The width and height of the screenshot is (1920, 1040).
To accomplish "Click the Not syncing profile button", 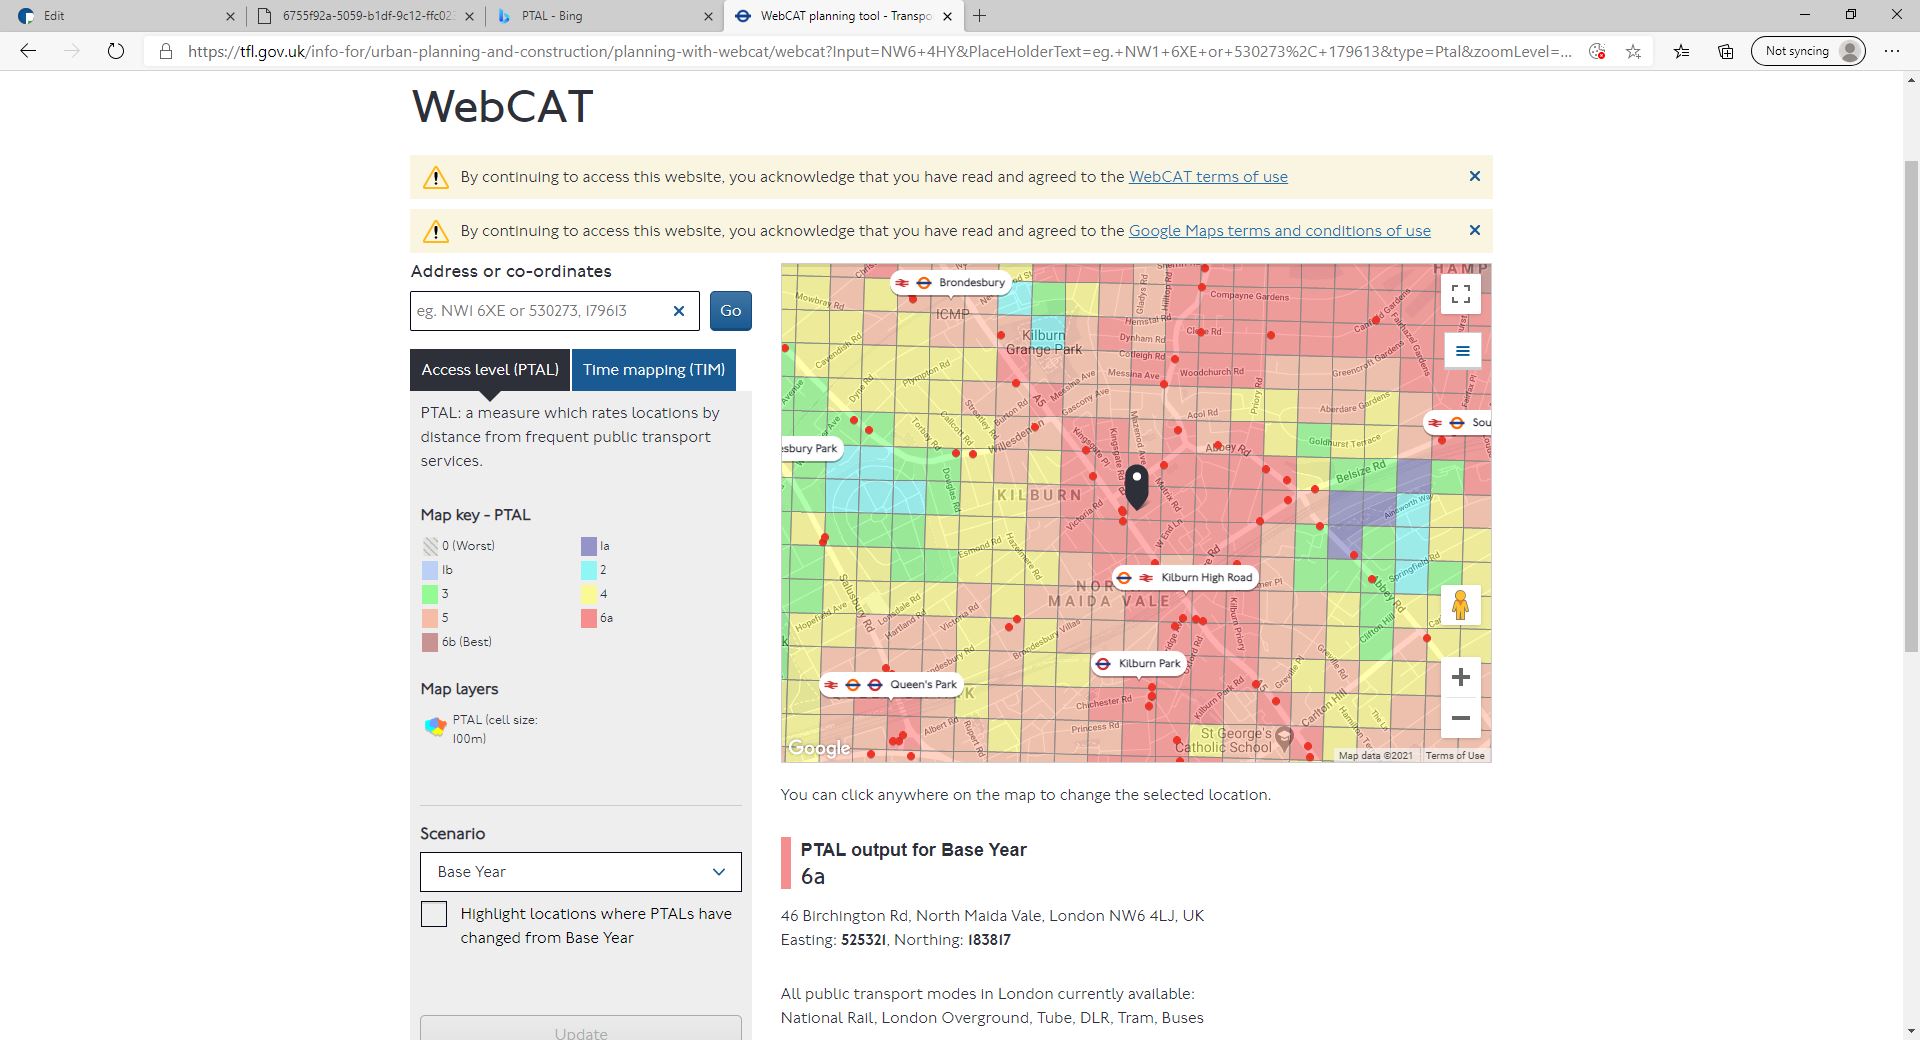I will coord(1809,51).
